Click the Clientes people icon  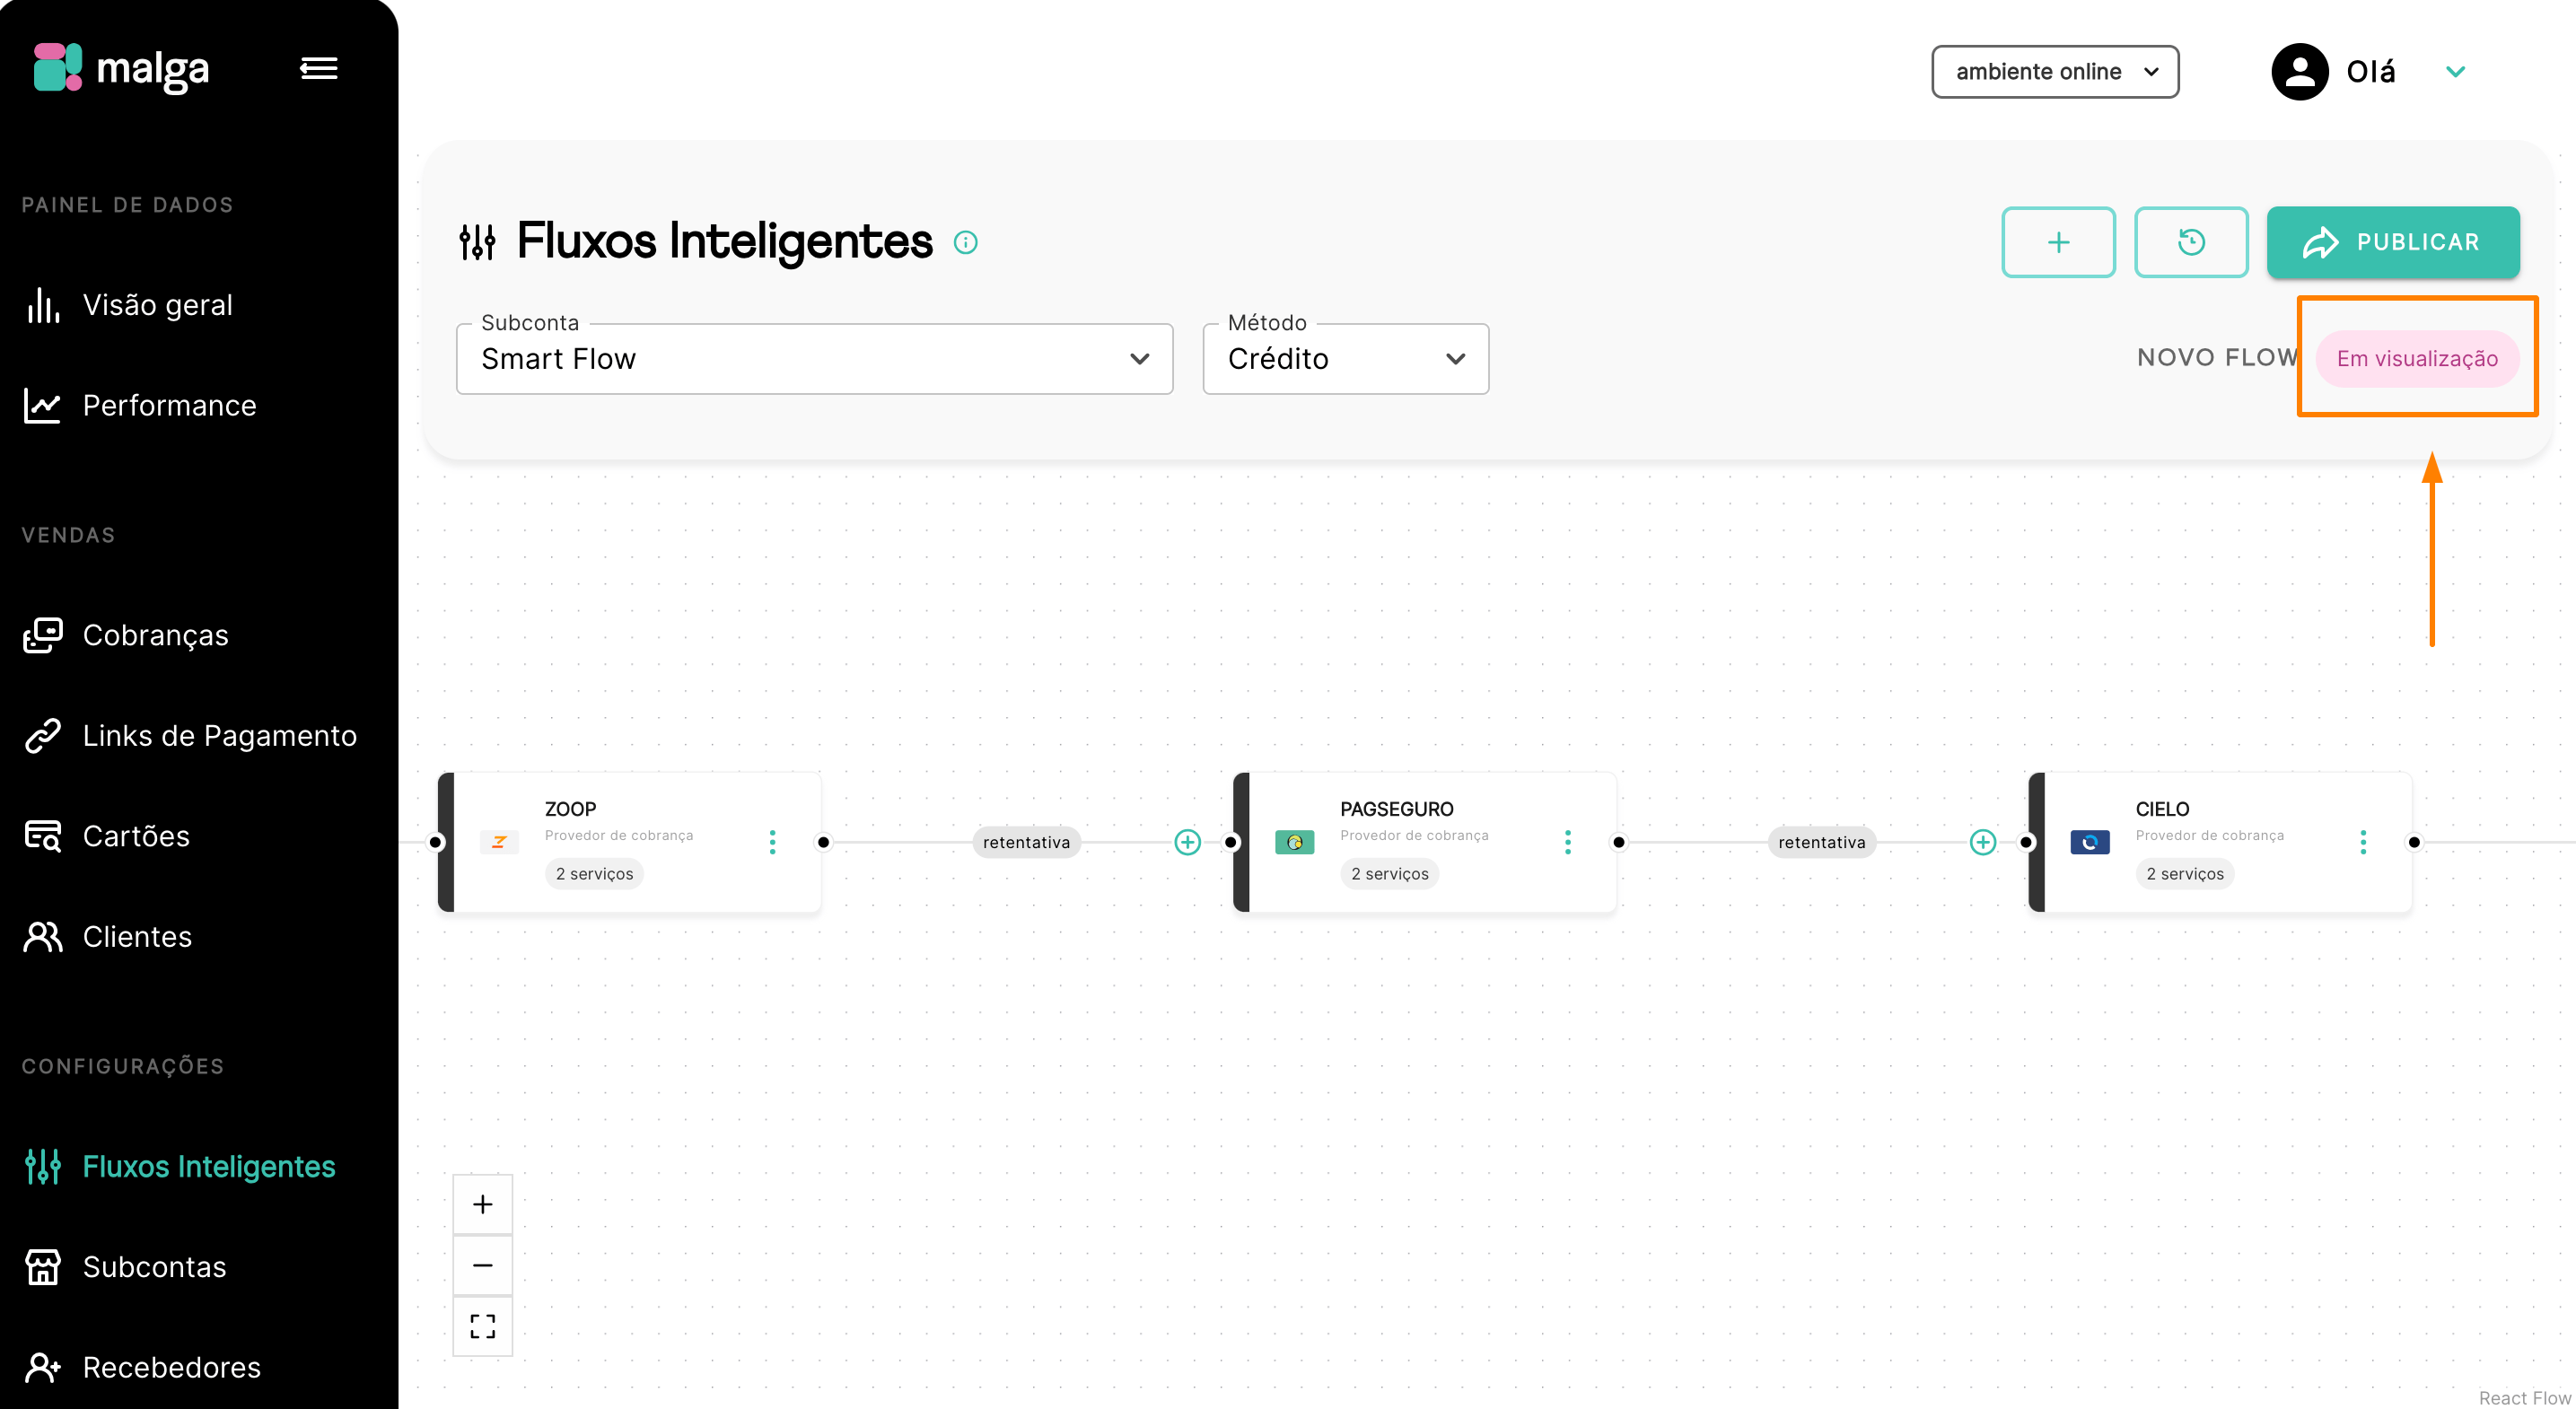(43, 936)
